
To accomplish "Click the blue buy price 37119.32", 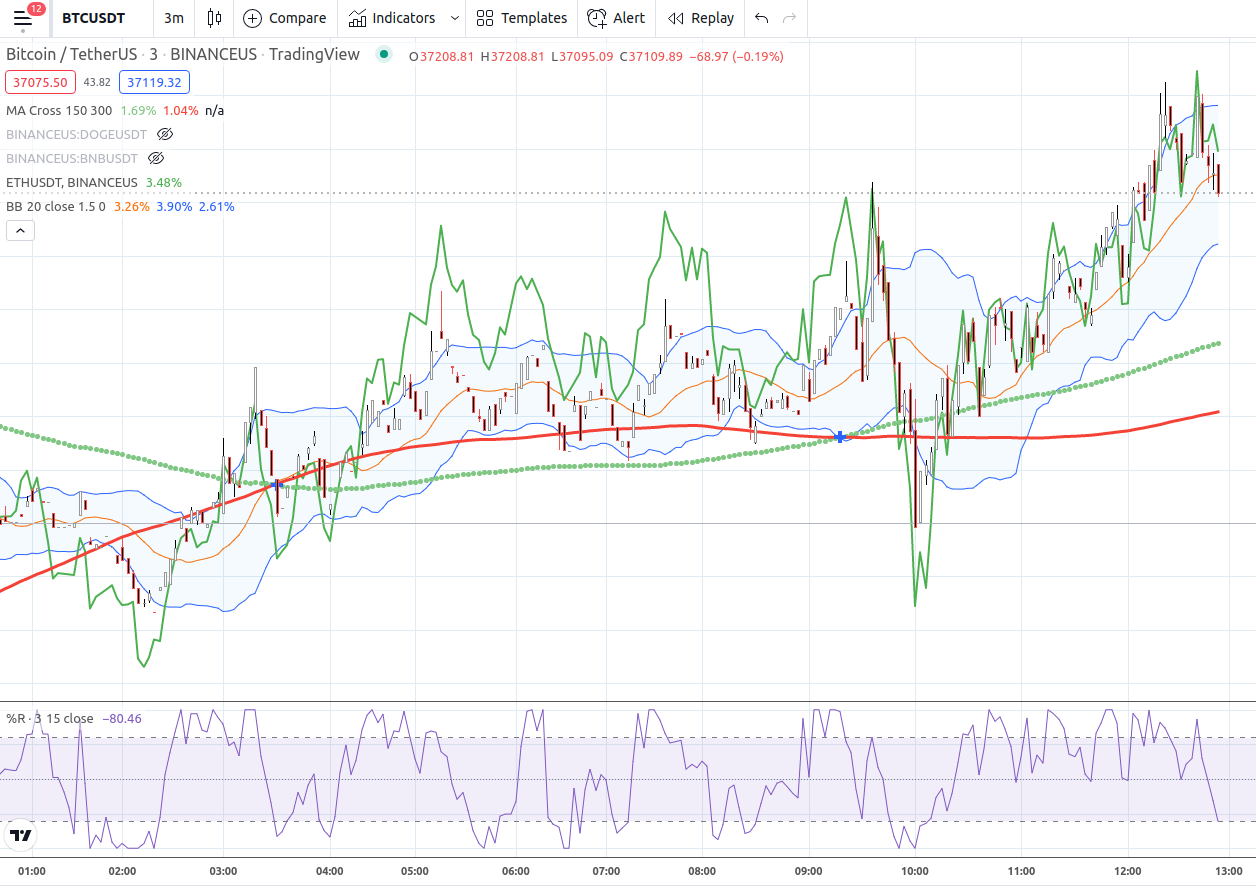I will 154,82.
